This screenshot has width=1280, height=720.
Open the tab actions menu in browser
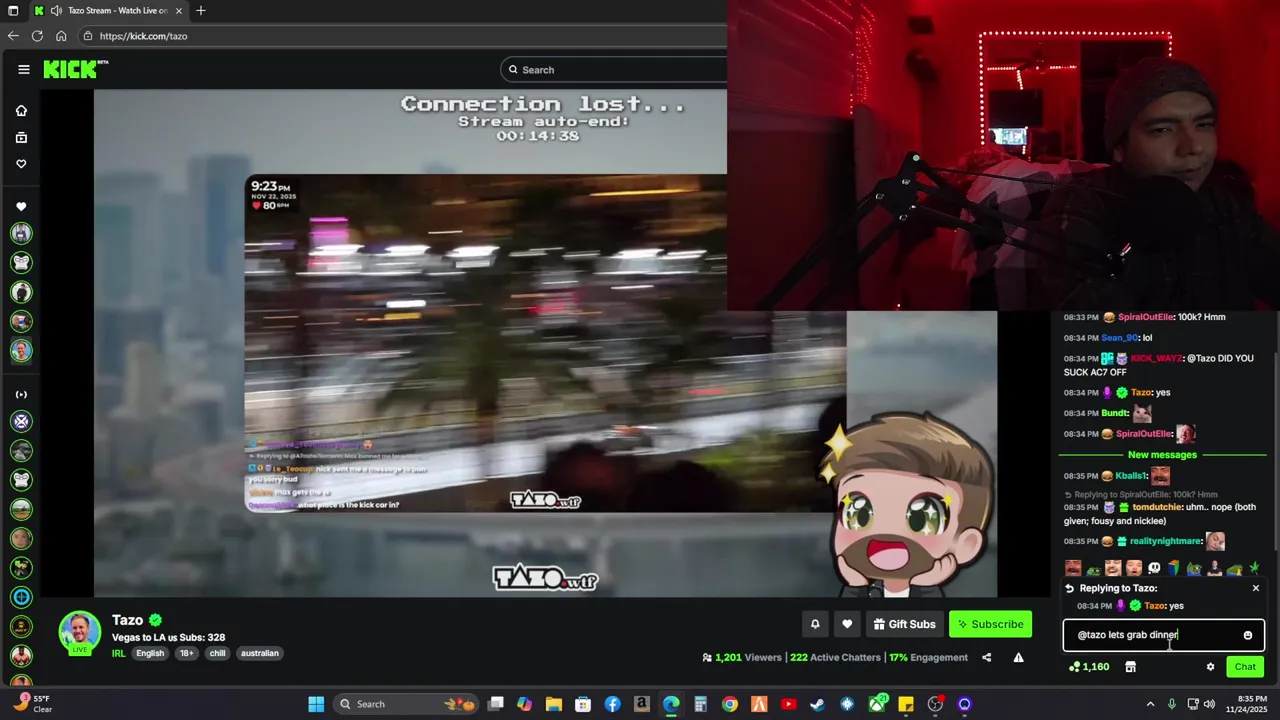(13, 11)
